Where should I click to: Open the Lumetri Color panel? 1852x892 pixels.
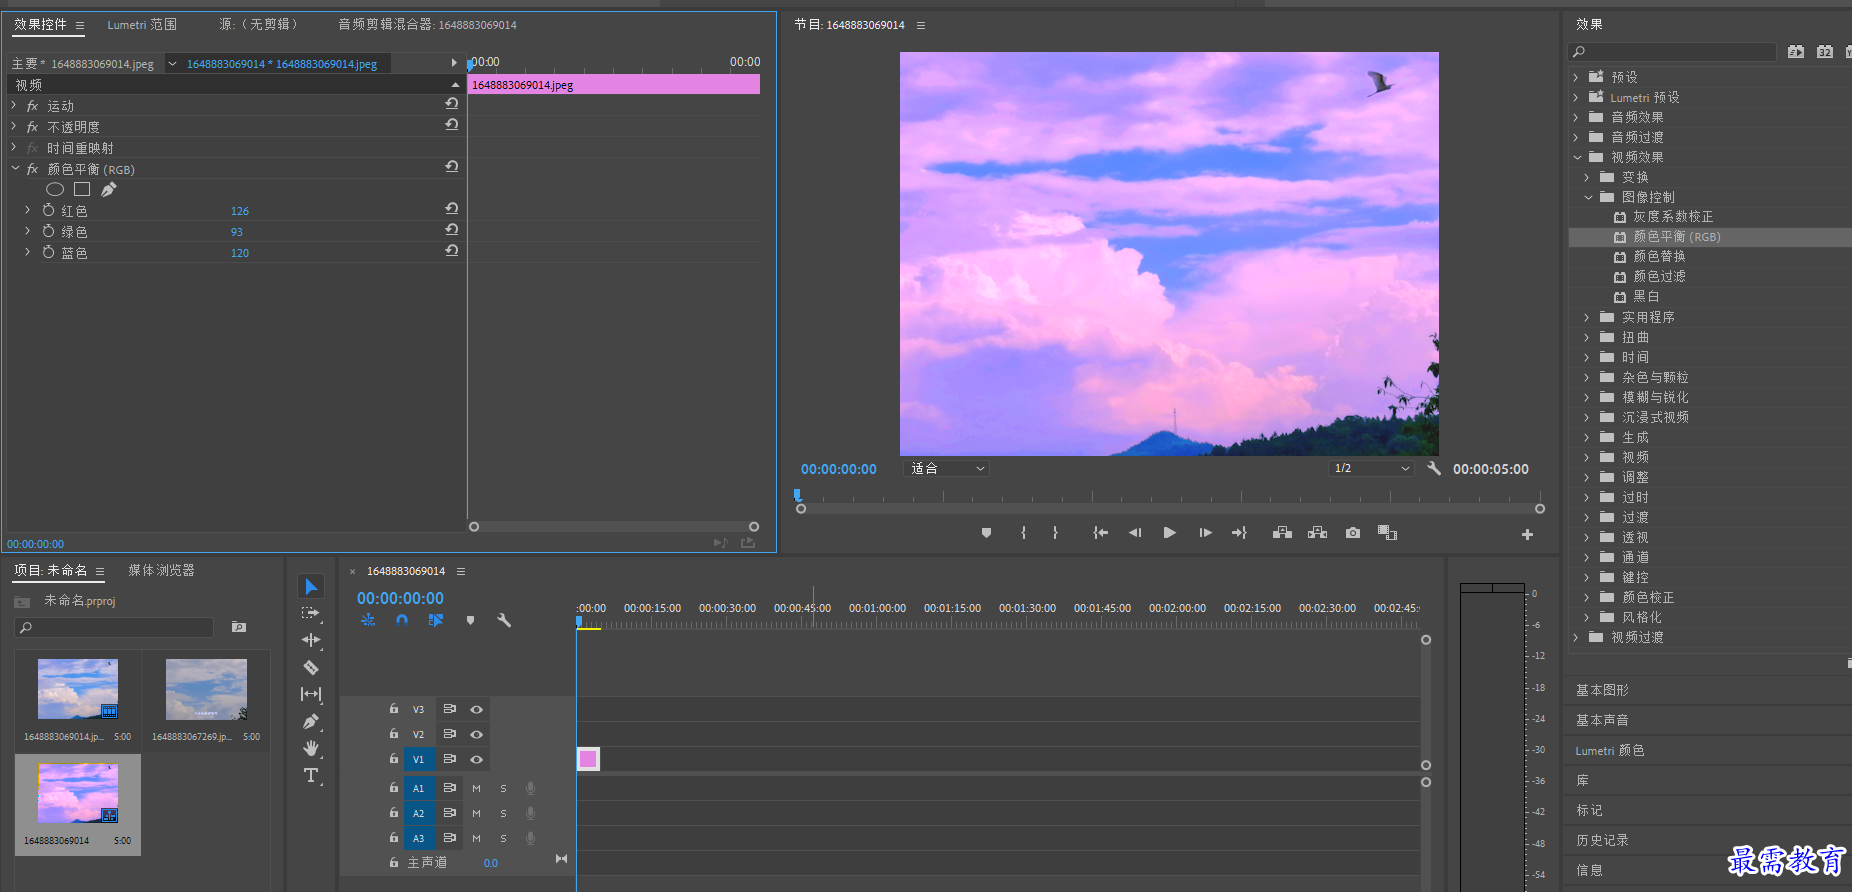1610,750
